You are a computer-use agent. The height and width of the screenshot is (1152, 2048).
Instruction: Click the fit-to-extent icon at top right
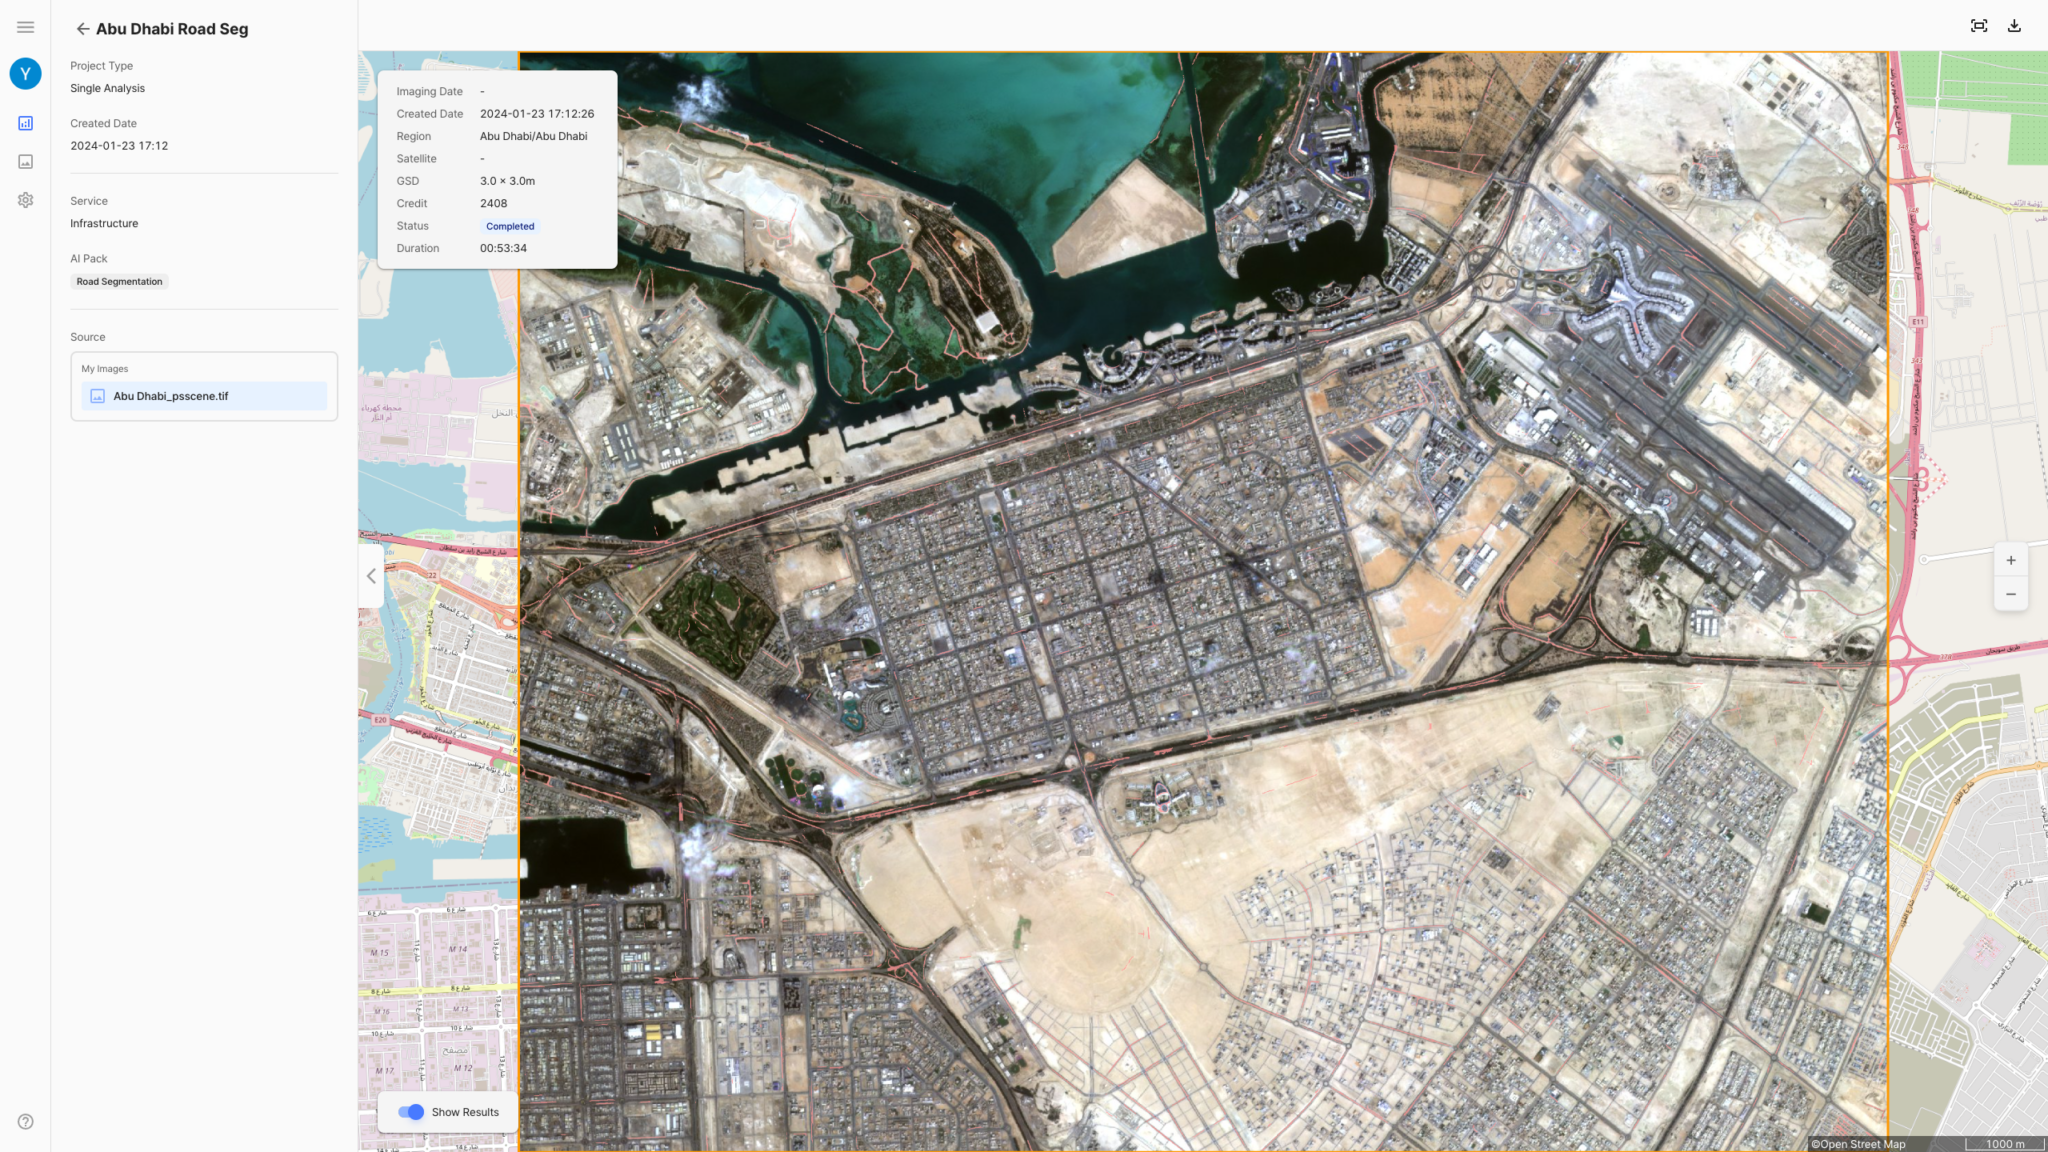[x=1979, y=26]
